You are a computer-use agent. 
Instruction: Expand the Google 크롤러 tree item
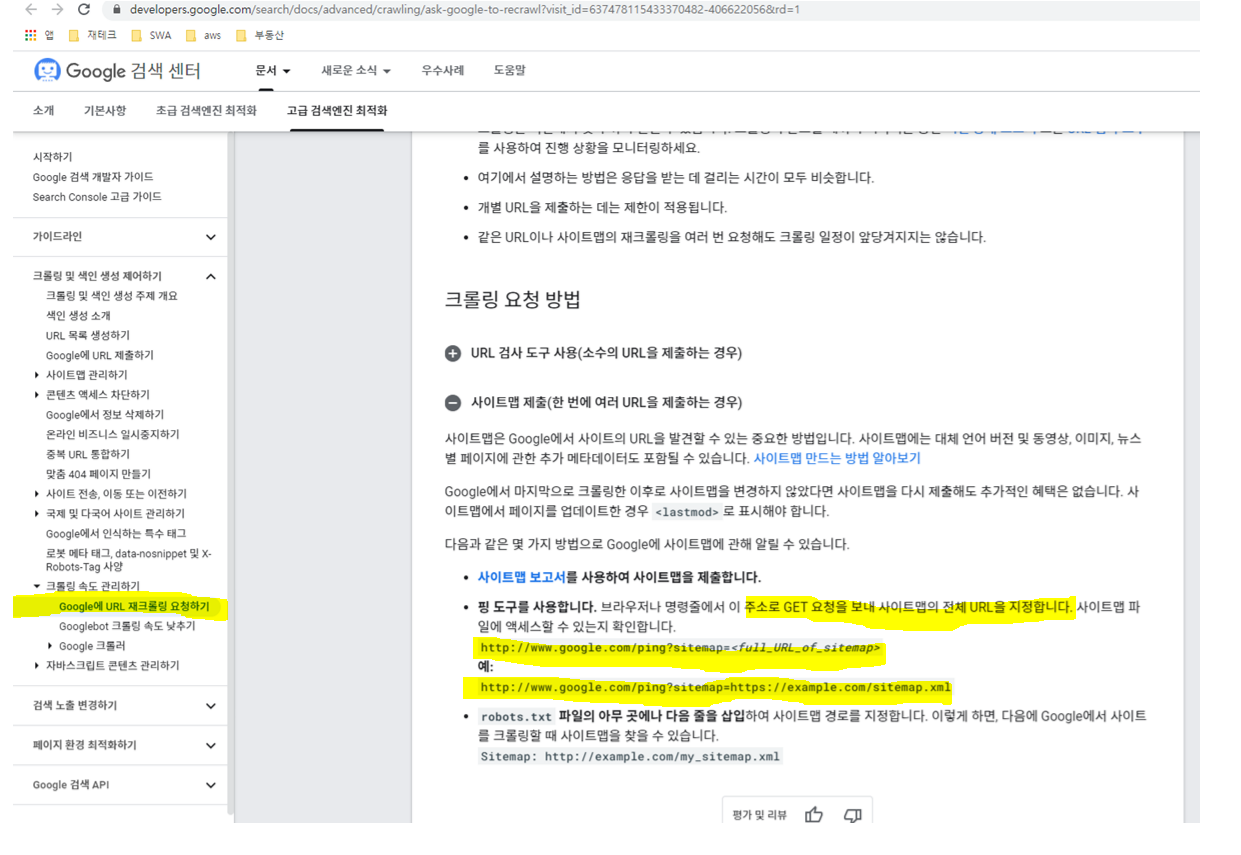pos(50,646)
